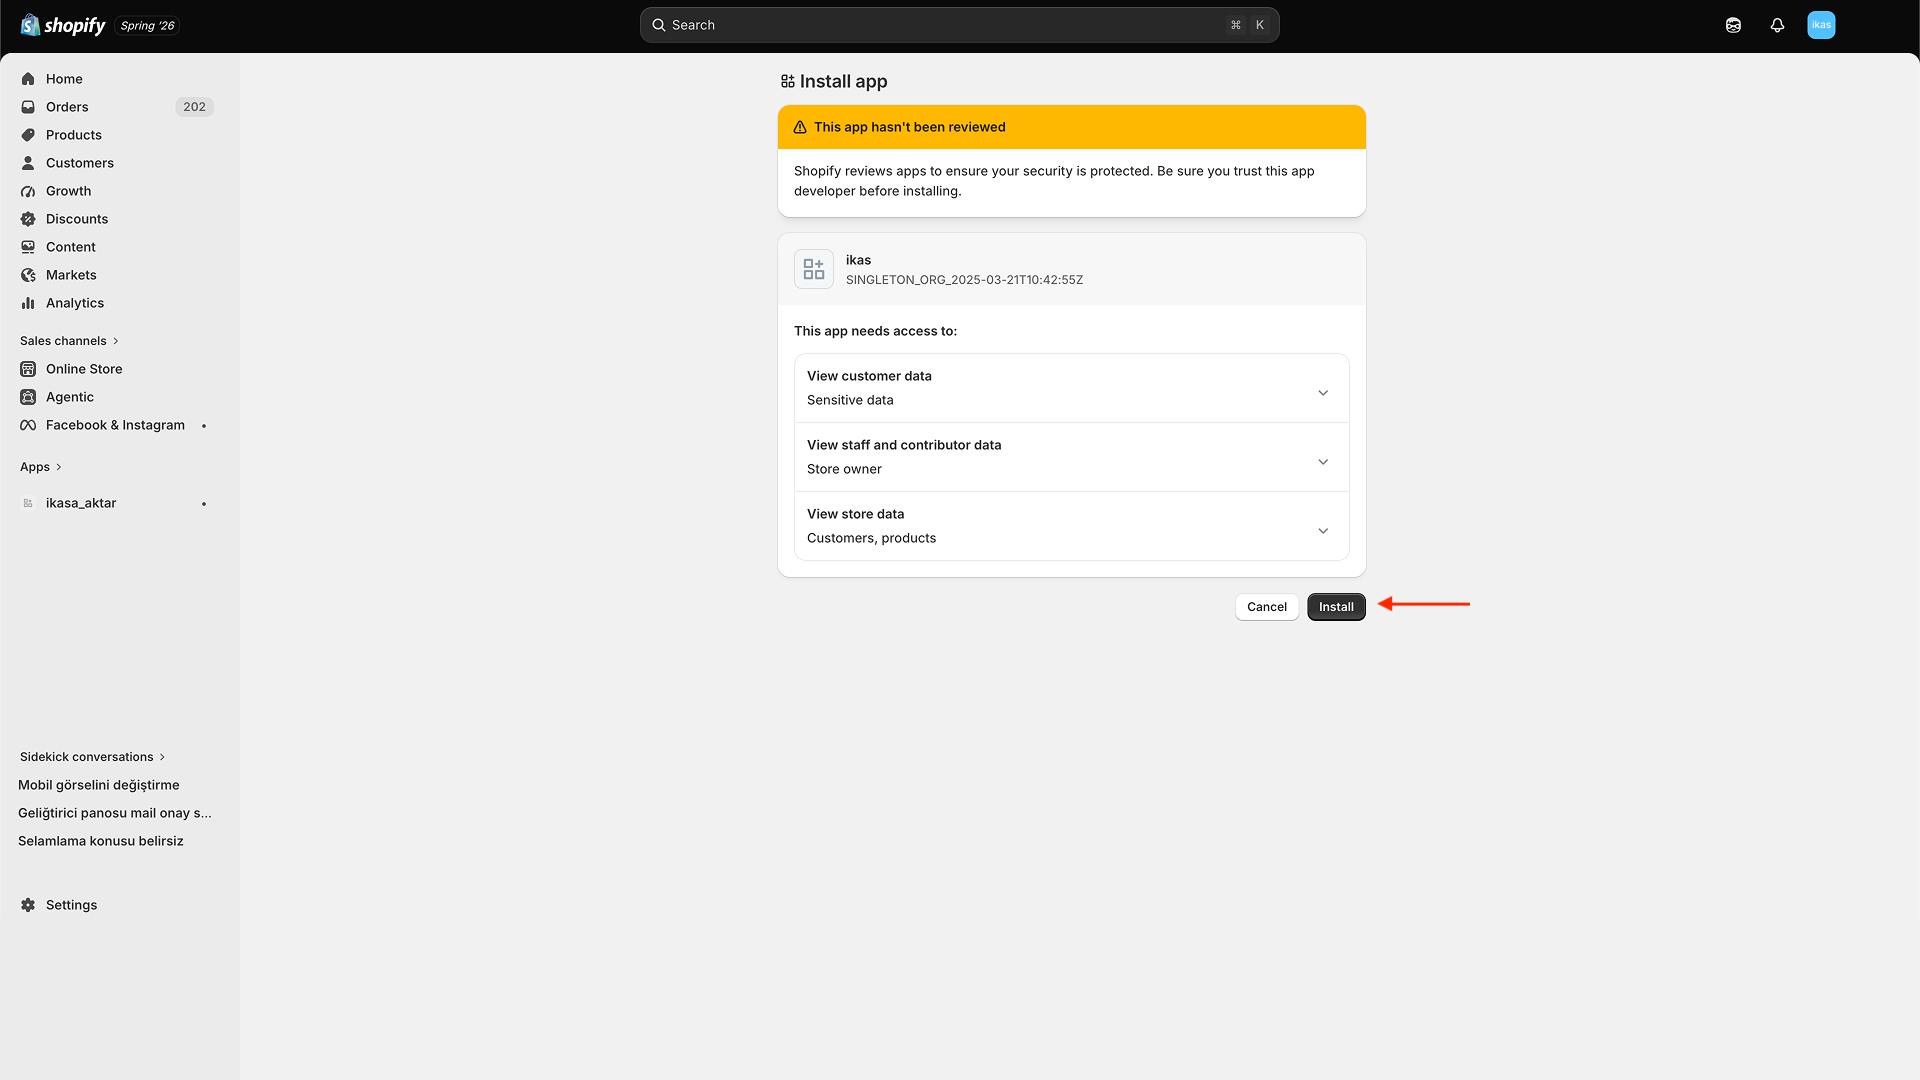The width and height of the screenshot is (1920, 1080).
Task: Click the Install app heading icon
Action: tap(788, 81)
